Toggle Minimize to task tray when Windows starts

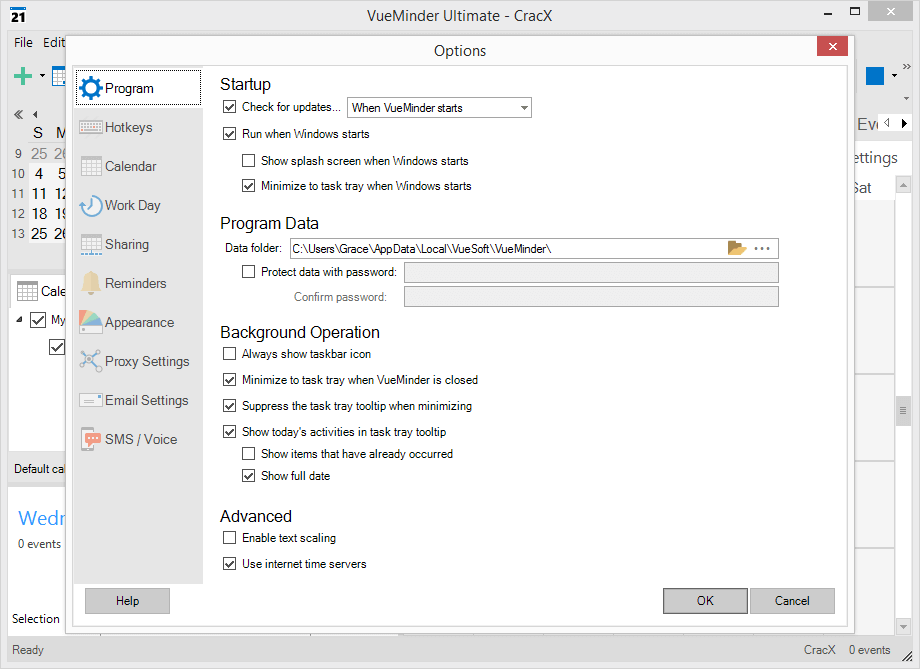click(x=249, y=186)
